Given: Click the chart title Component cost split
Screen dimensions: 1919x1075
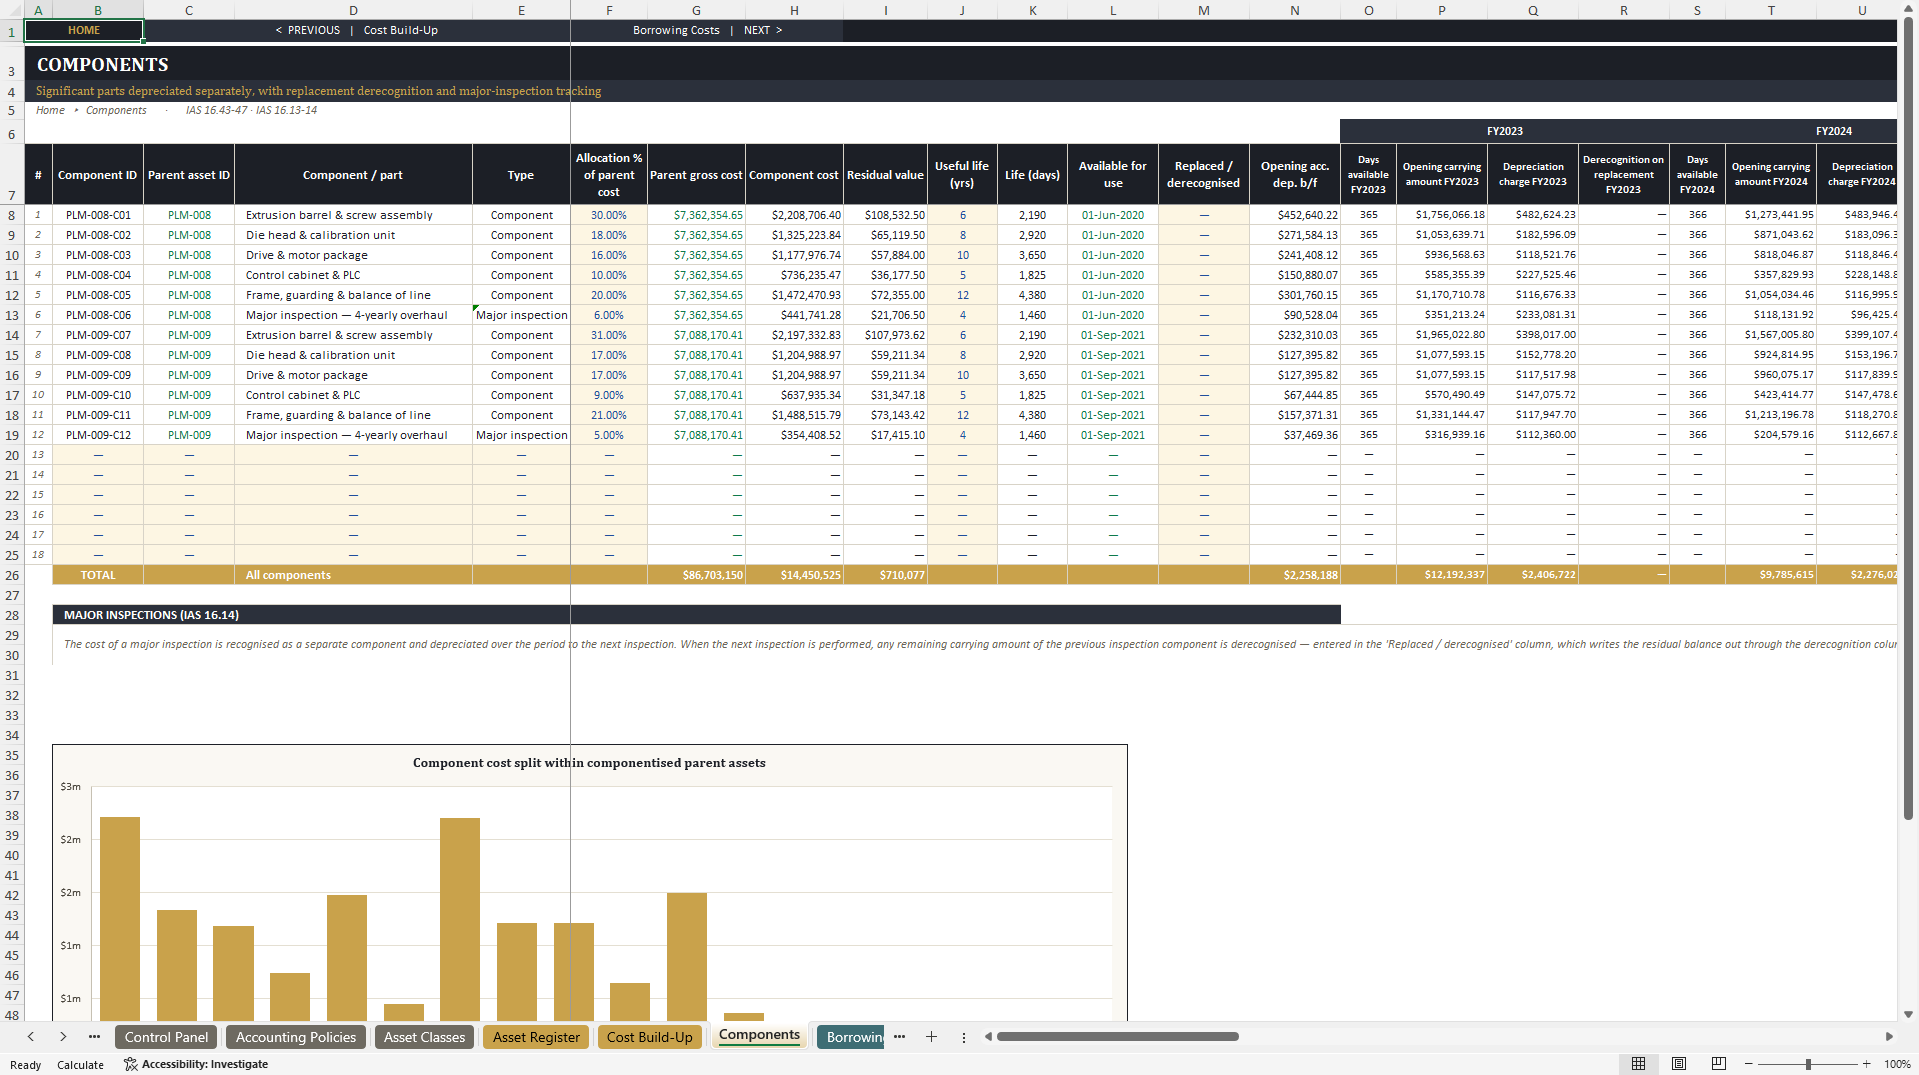Looking at the screenshot, I should (x=589, y=763).
